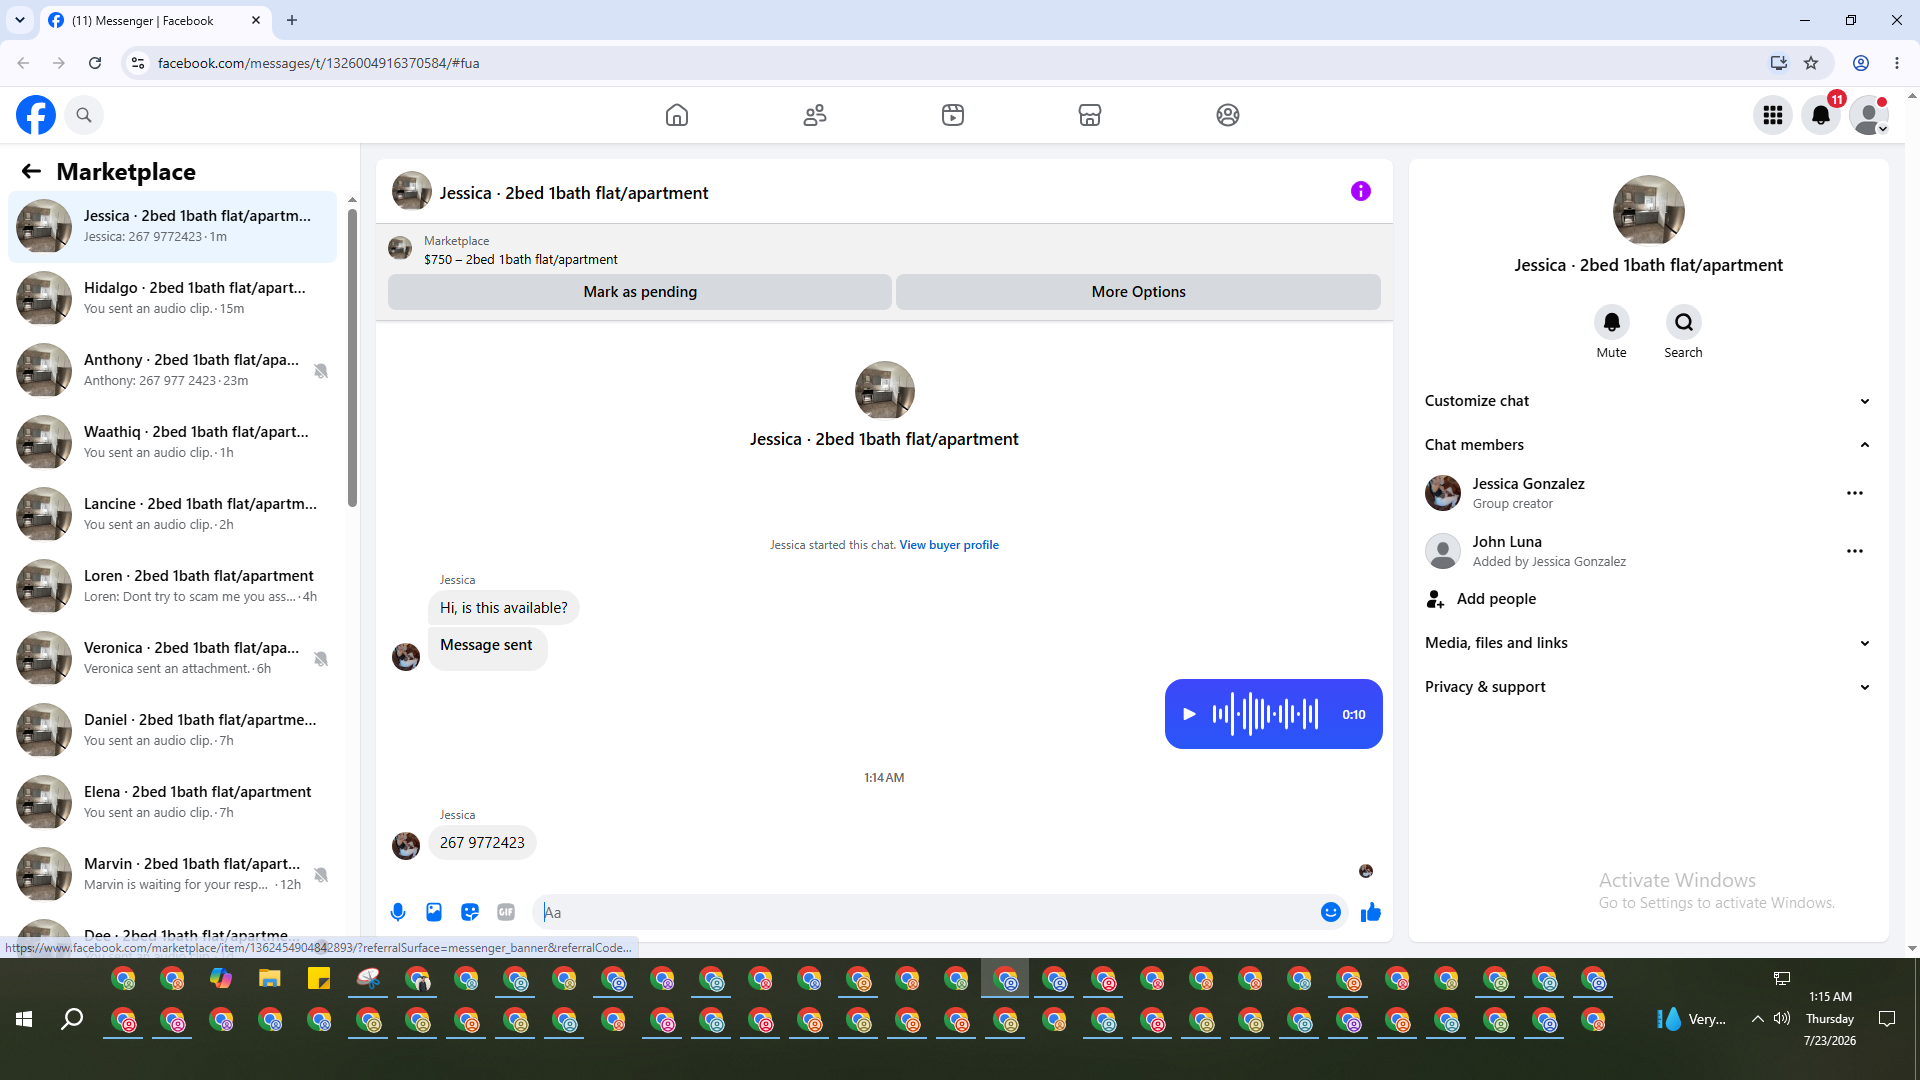The height and width of the screenshot is (1080, 1920).
Task: Click the $750 – 2bed 1bath flat/apartment listing link
Action: click(x=520, y=260)
